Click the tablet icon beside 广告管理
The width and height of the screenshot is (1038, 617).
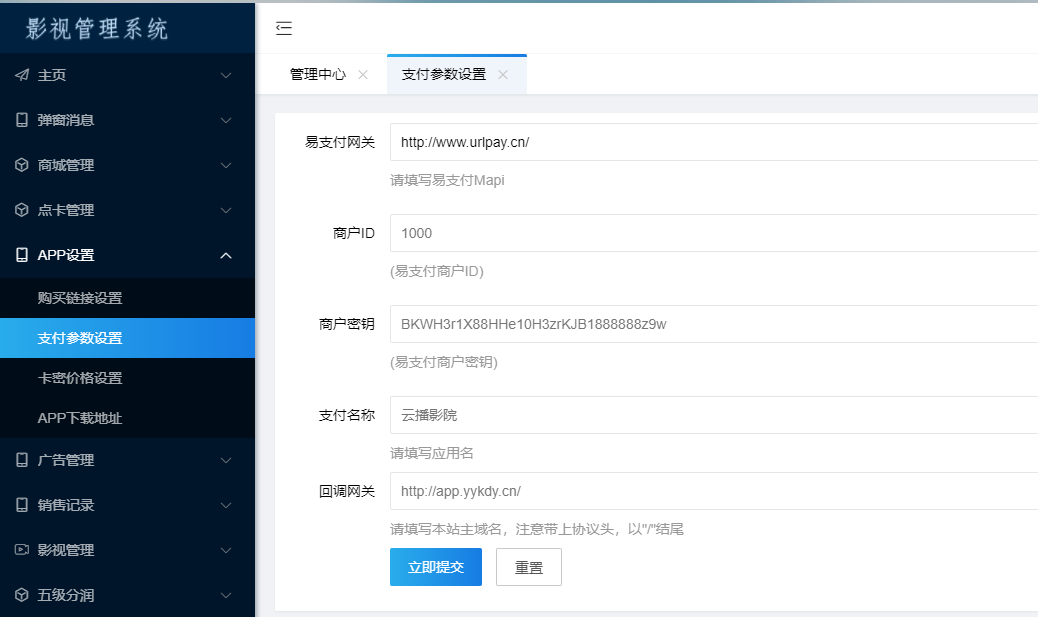click(x=22, y=460)
